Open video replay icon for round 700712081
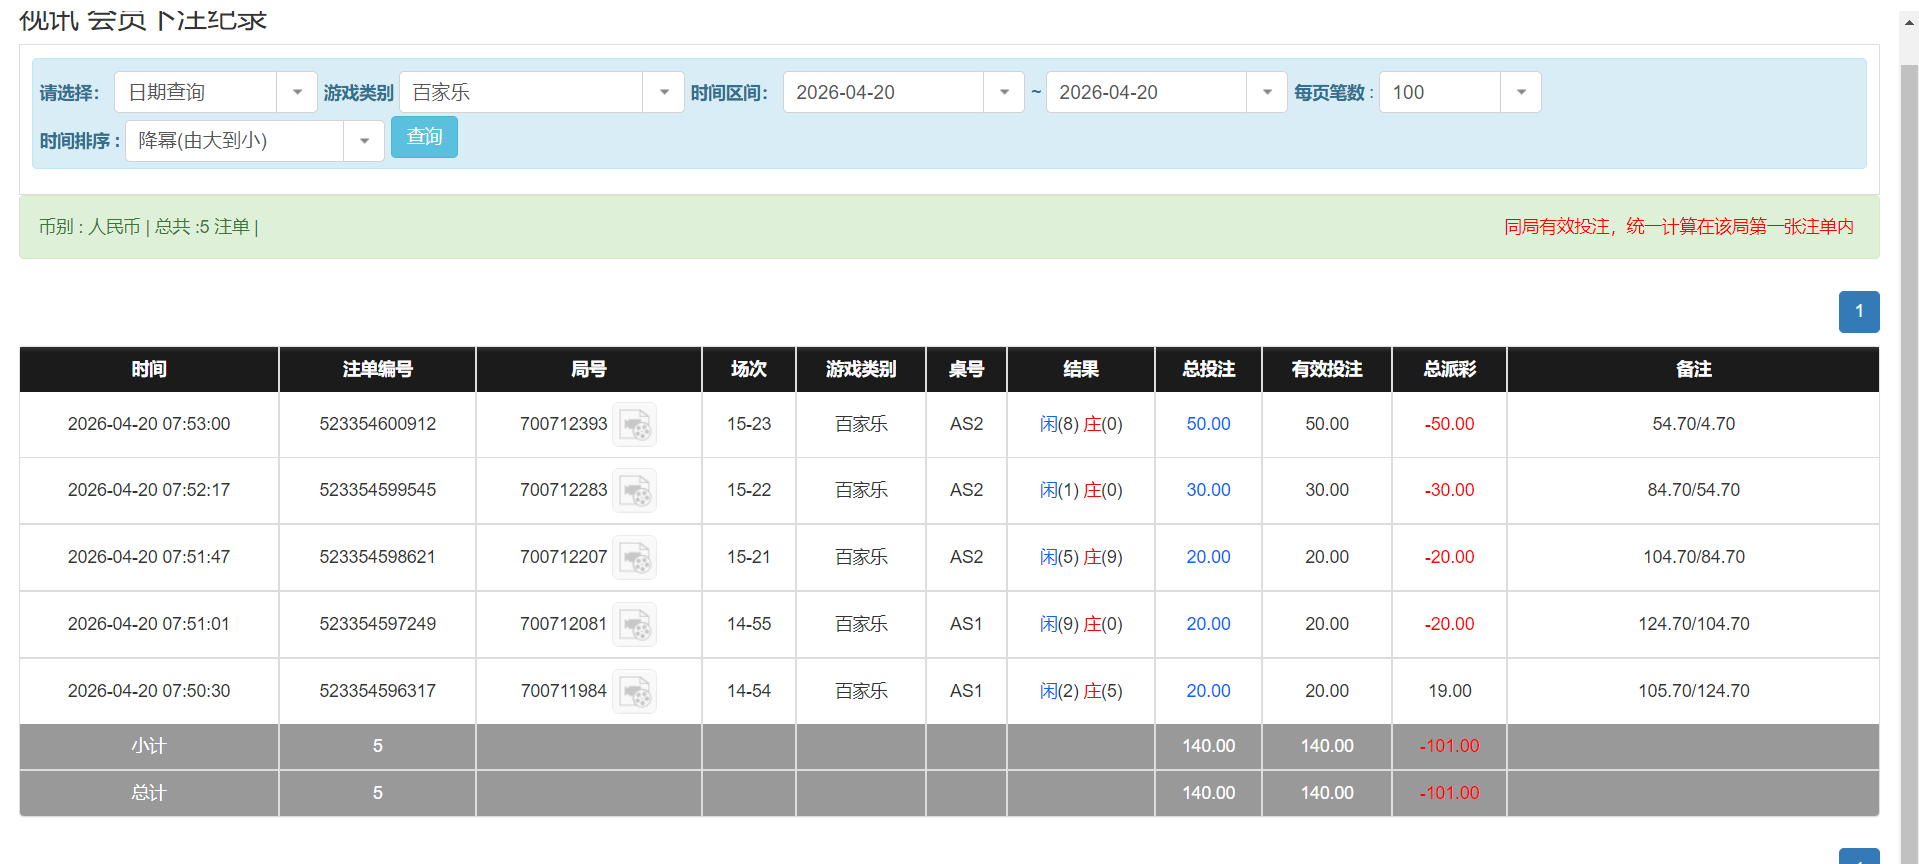The width and height of the screenshot is (1919, 864). coord(634,624)
